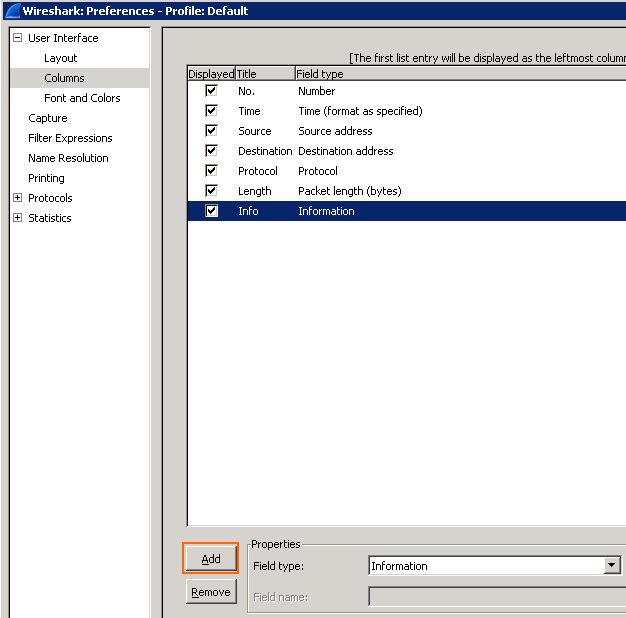The height and width of the screenshot is (618, 626).
Task: Open the Field type dropdown arrow
Action: pos(612,565)
